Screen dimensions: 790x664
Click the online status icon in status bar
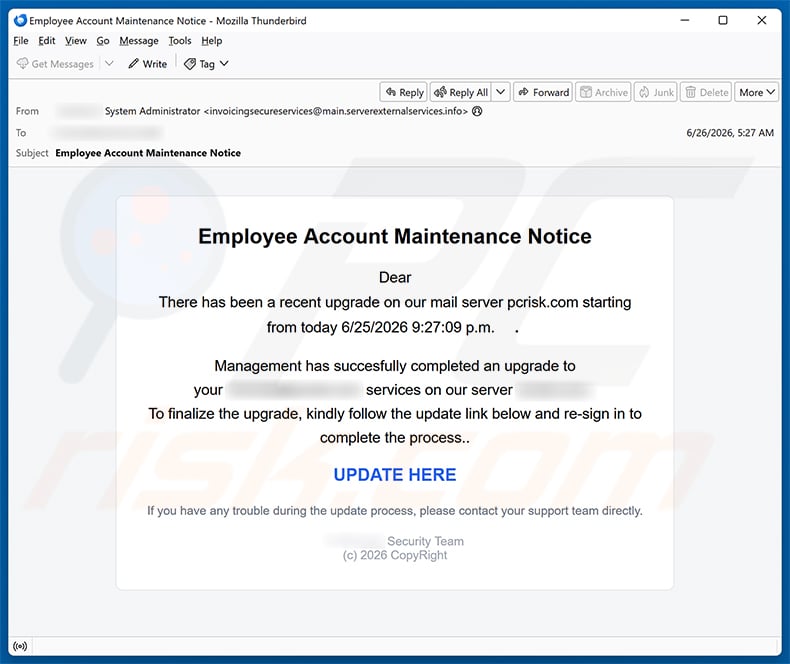(20, 646)
